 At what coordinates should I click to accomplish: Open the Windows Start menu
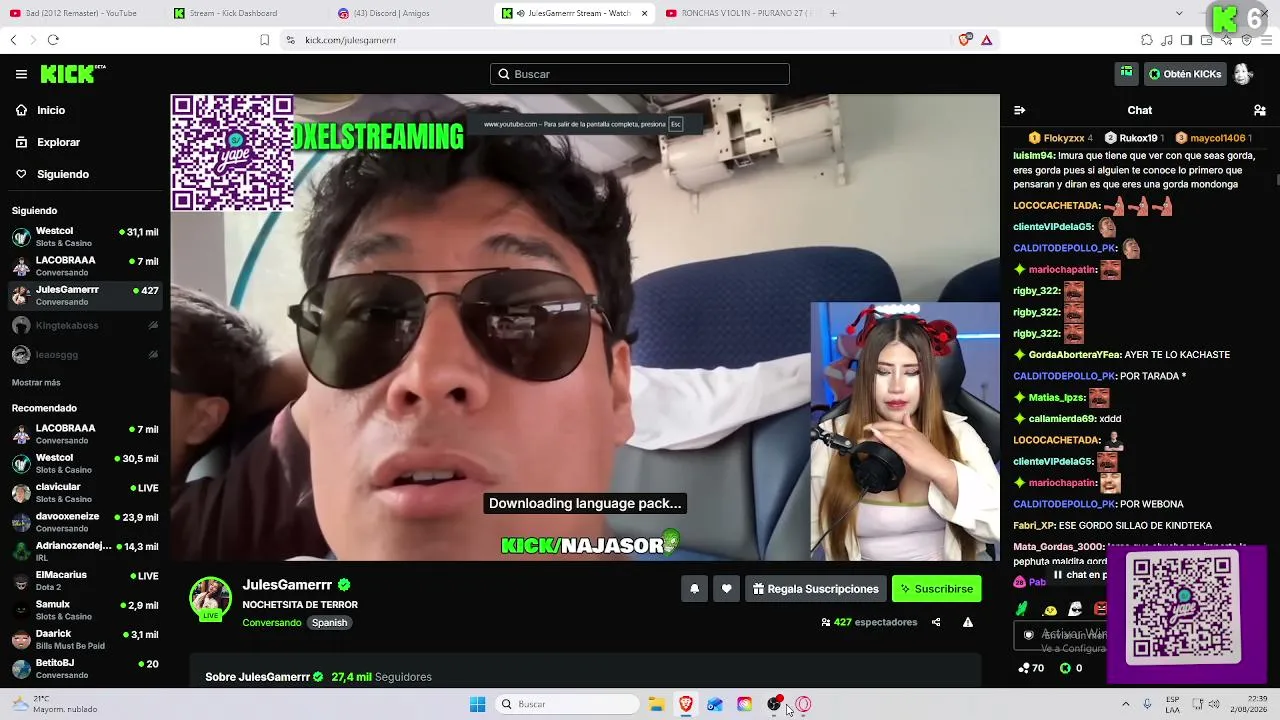tap(477, 704)
